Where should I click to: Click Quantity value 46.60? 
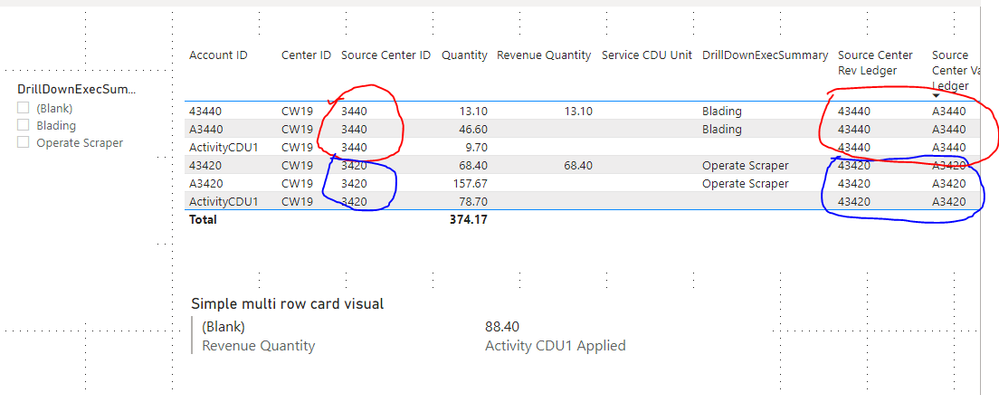(473, 129)
